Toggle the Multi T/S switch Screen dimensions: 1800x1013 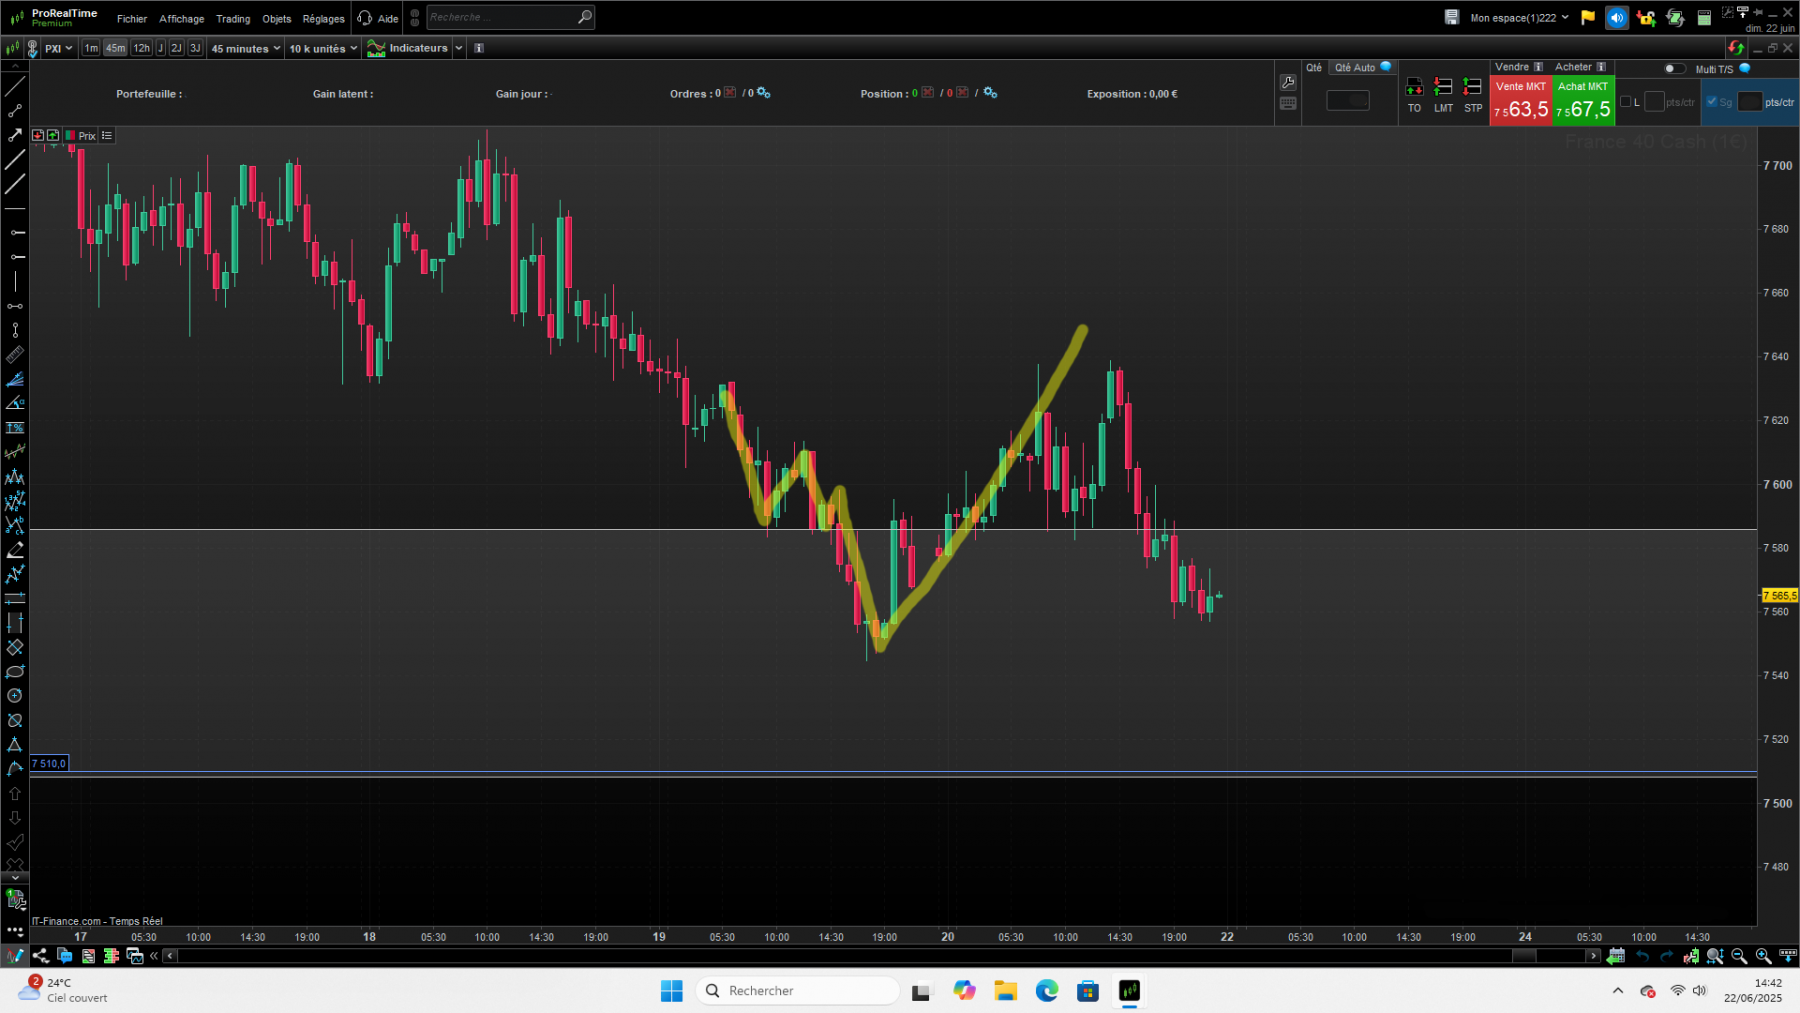[x=1674, y=69]
